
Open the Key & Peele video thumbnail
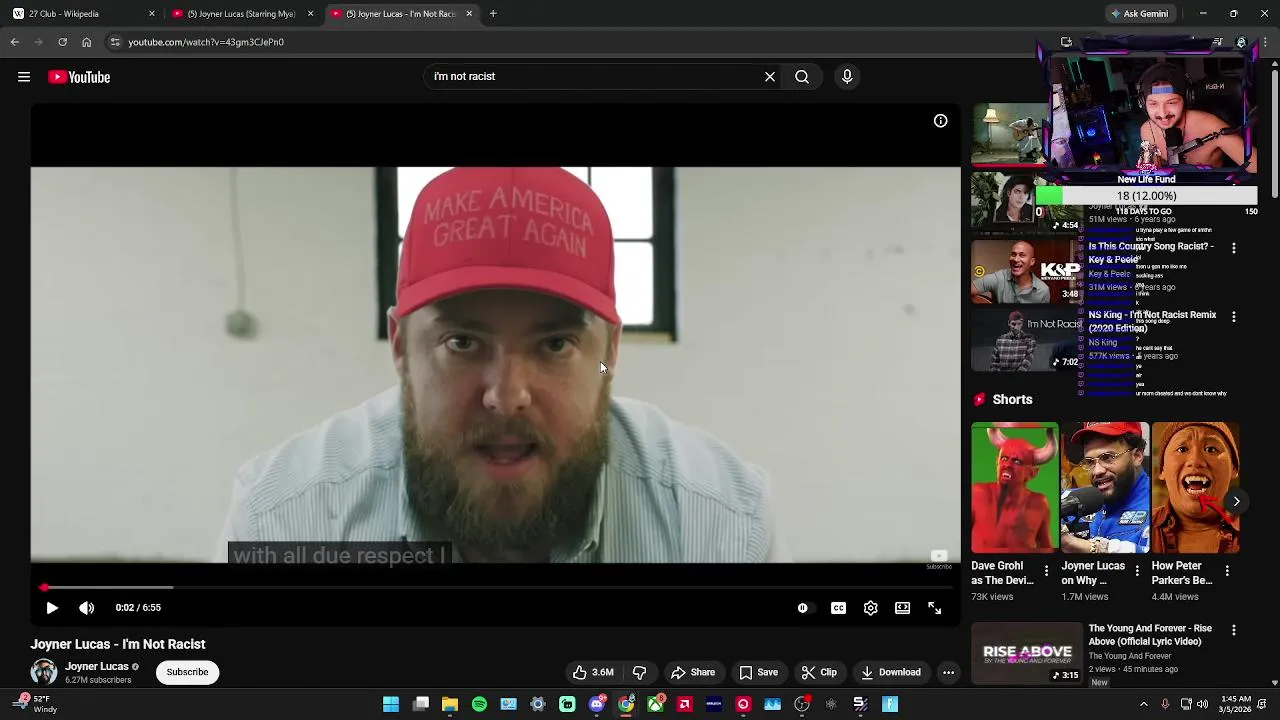tap(1026, 271)
